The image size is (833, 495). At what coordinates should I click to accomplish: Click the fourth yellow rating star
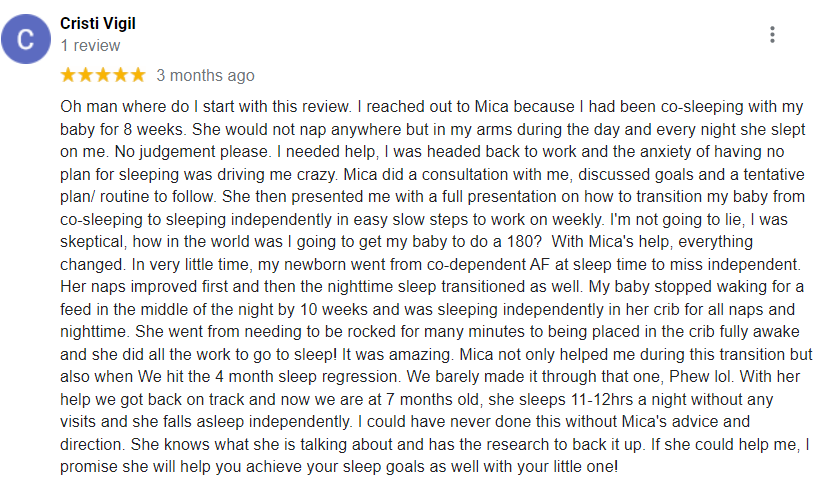(120, 75)
